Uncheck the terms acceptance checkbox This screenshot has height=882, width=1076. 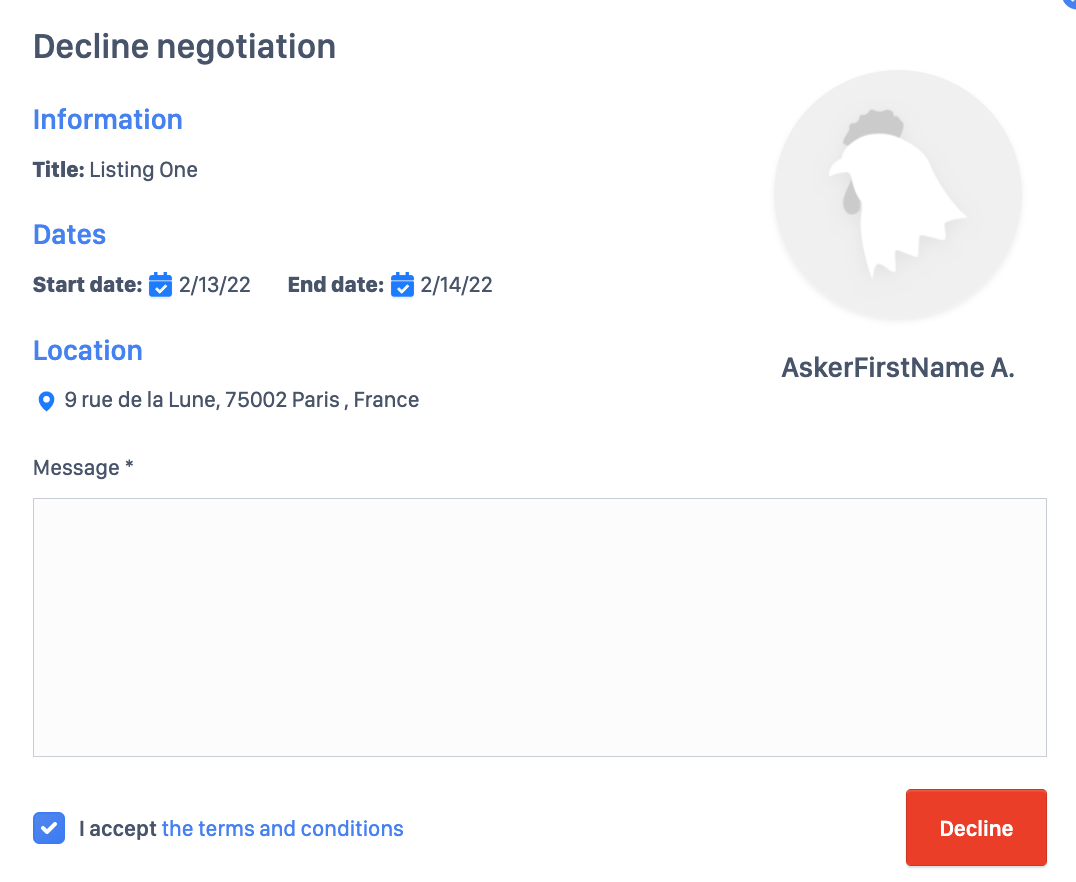pos(49,828)
